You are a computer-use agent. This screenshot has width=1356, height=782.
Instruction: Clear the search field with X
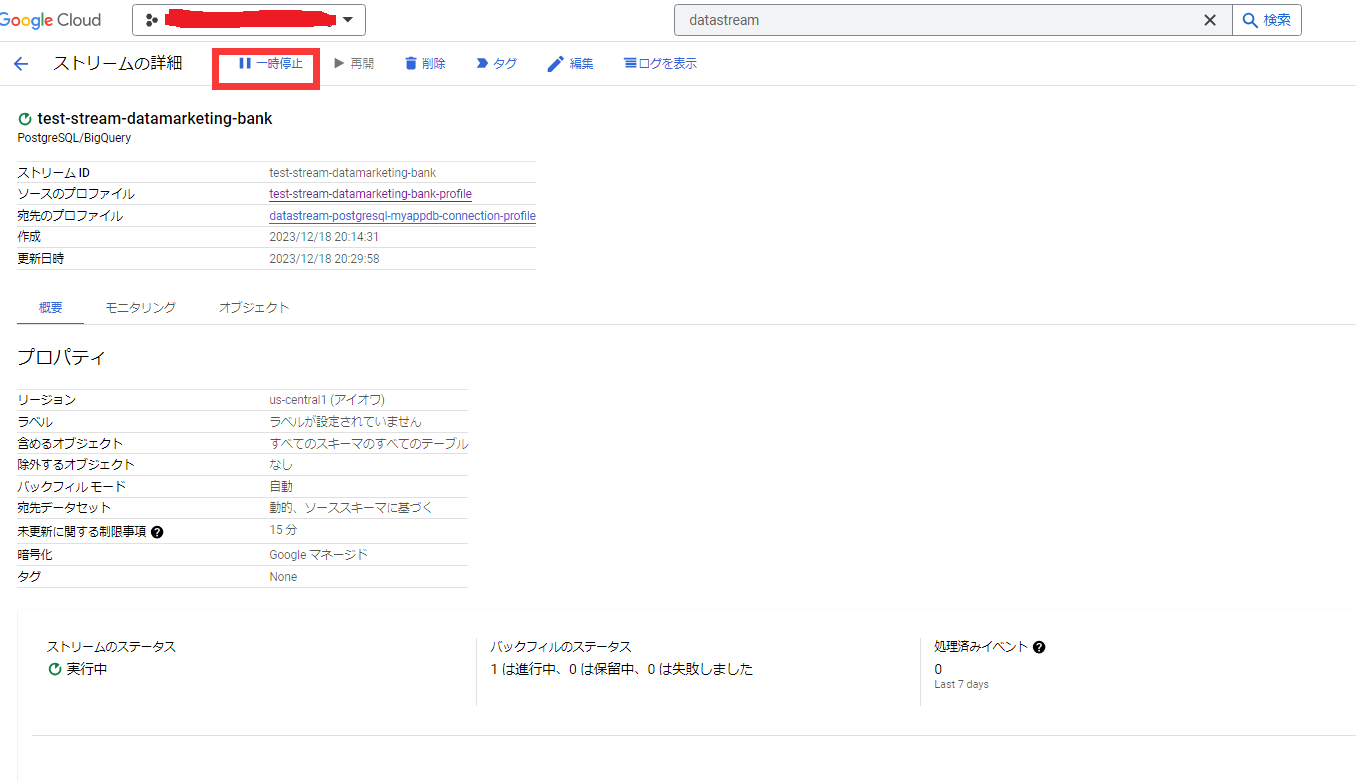1209,20
